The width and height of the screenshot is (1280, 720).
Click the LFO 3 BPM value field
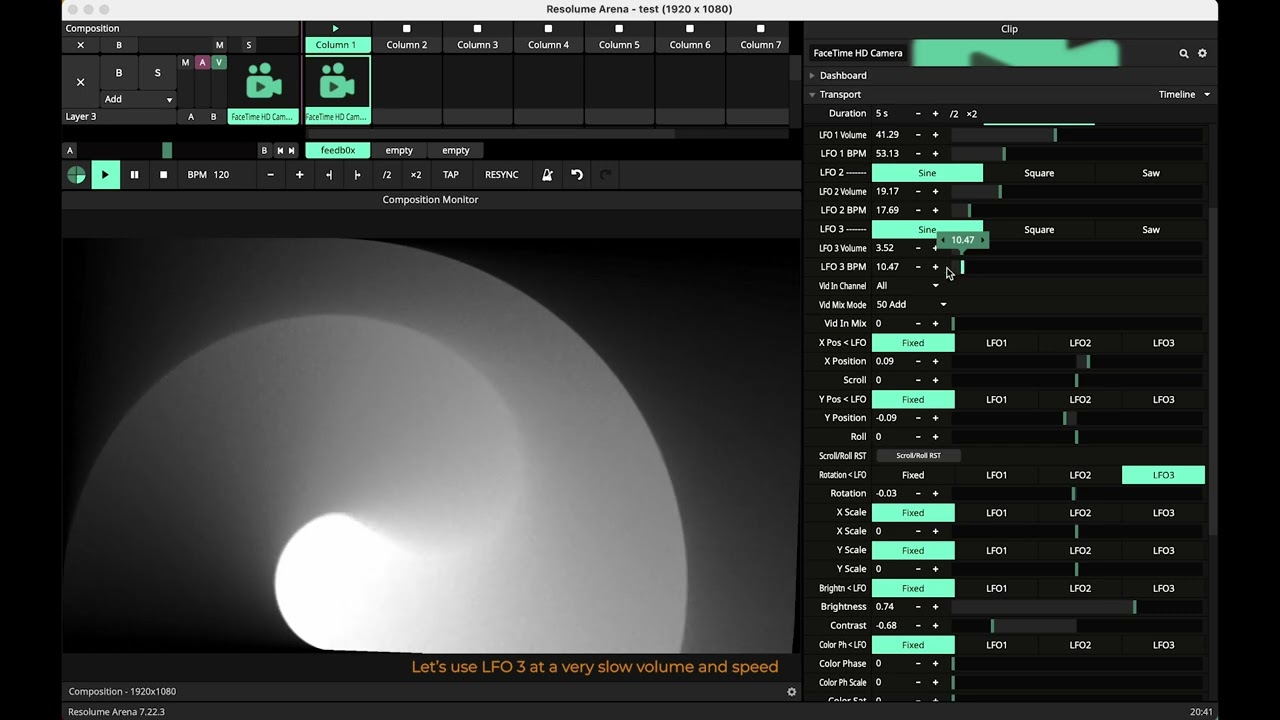tap(890, 267)
